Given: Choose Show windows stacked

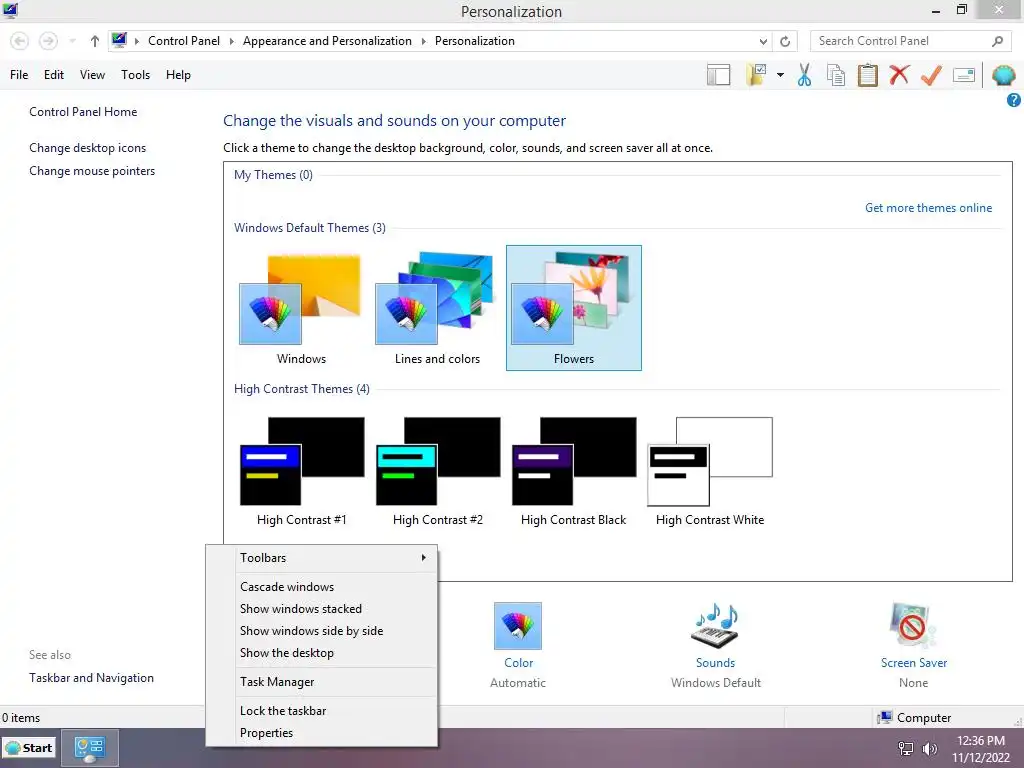Looking at the screenshot, I should [321, 609].
